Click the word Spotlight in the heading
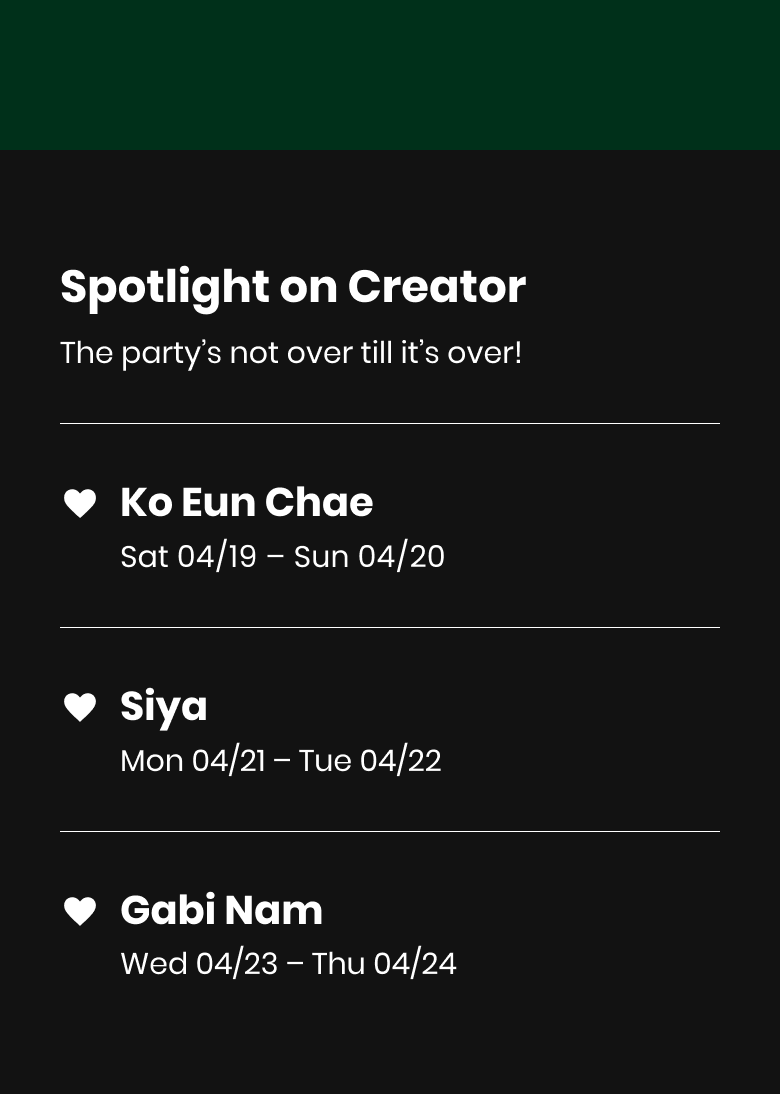Screen dimensions: 780x1094 pyautogui.click(x=164, y=287)
